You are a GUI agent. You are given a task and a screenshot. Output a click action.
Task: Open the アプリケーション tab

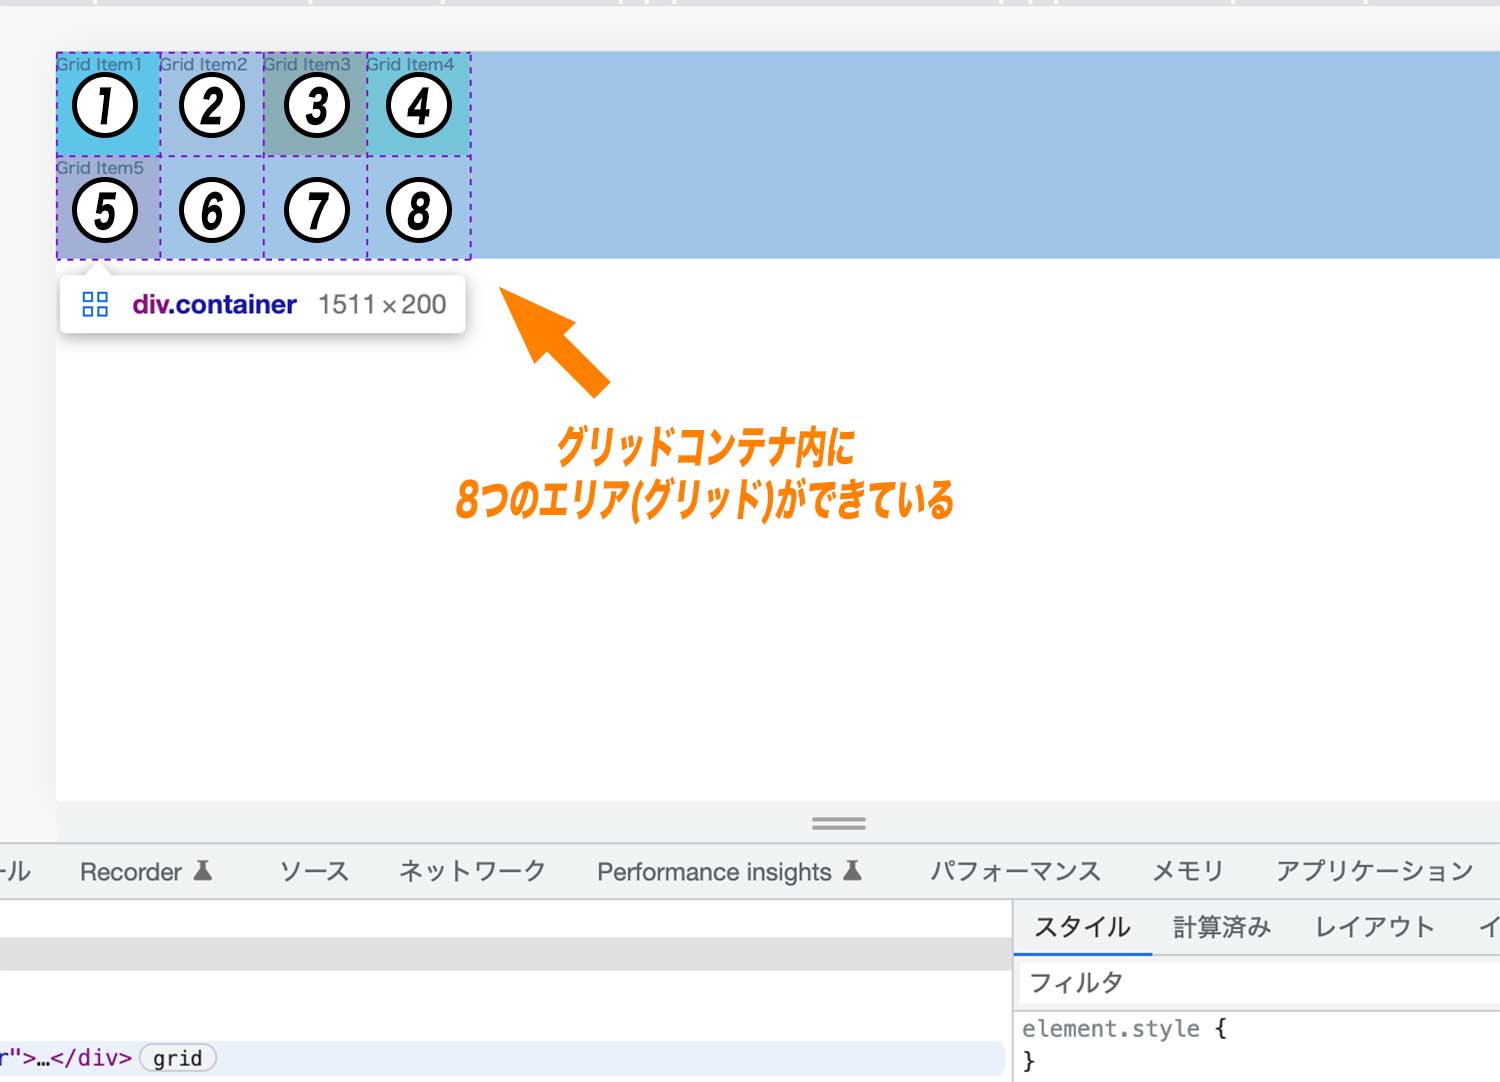(1374, 872)
